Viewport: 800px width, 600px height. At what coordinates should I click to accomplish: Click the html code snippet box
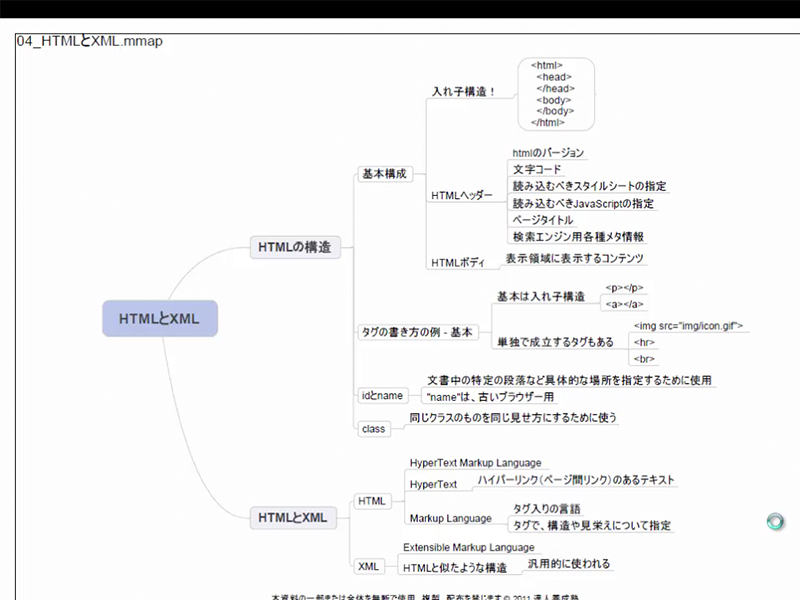(555, 94)
